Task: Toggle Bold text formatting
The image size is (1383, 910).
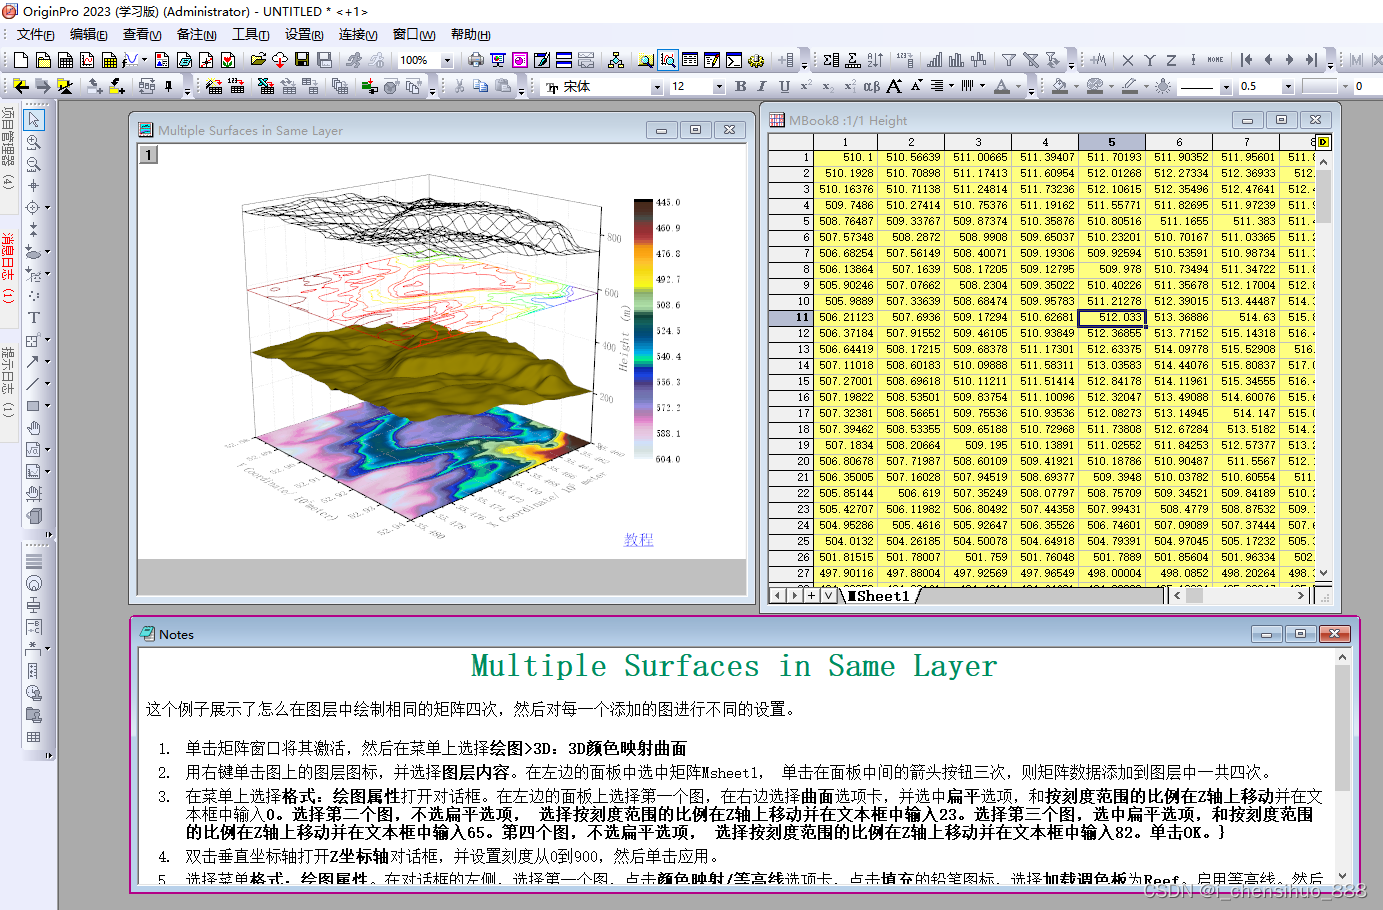Action: tap(740, 87)
